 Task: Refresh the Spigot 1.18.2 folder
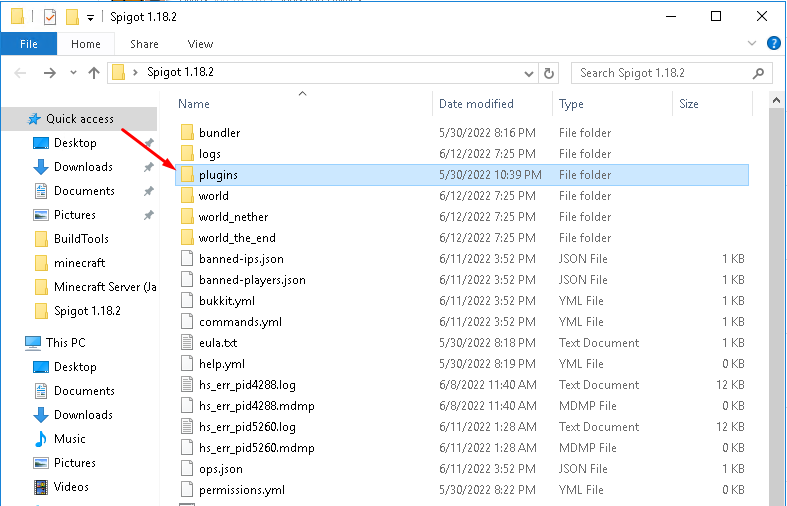549,74
